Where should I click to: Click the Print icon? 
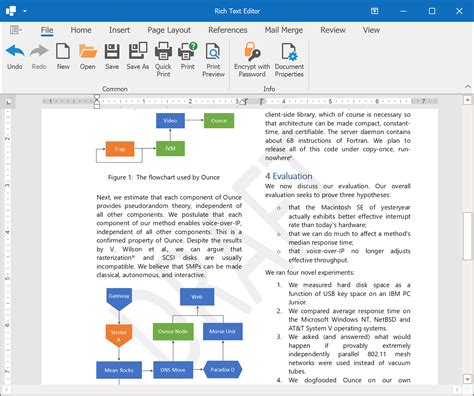point(188,51)
